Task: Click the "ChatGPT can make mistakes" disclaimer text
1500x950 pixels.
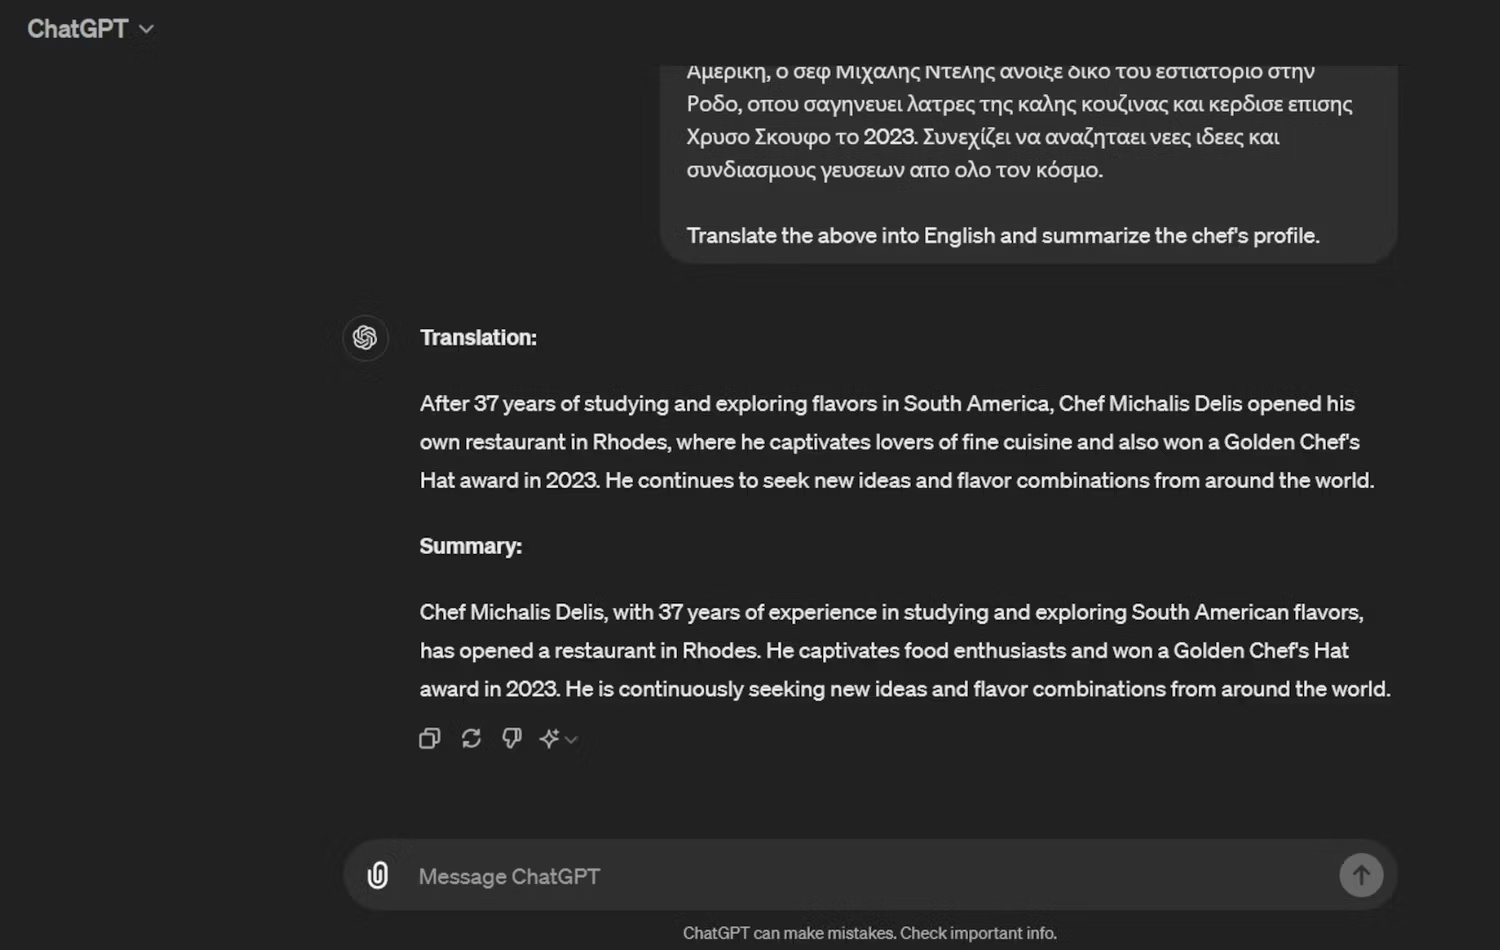Action: coord(869,933)
